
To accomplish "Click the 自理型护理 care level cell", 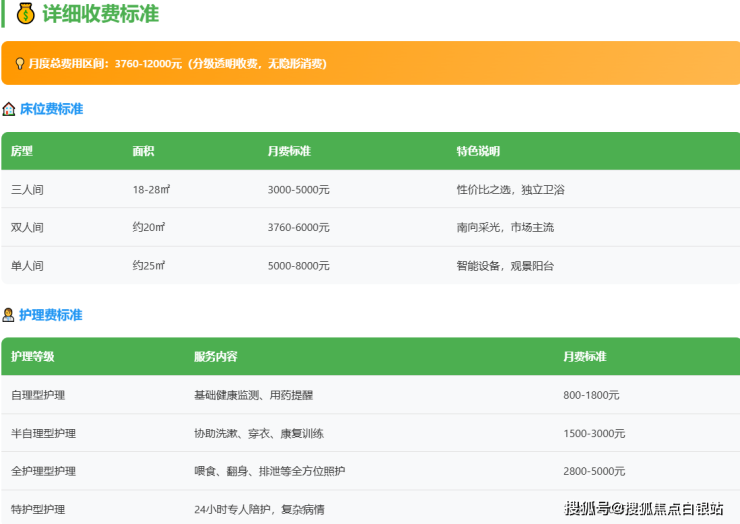I will (38, 395).
